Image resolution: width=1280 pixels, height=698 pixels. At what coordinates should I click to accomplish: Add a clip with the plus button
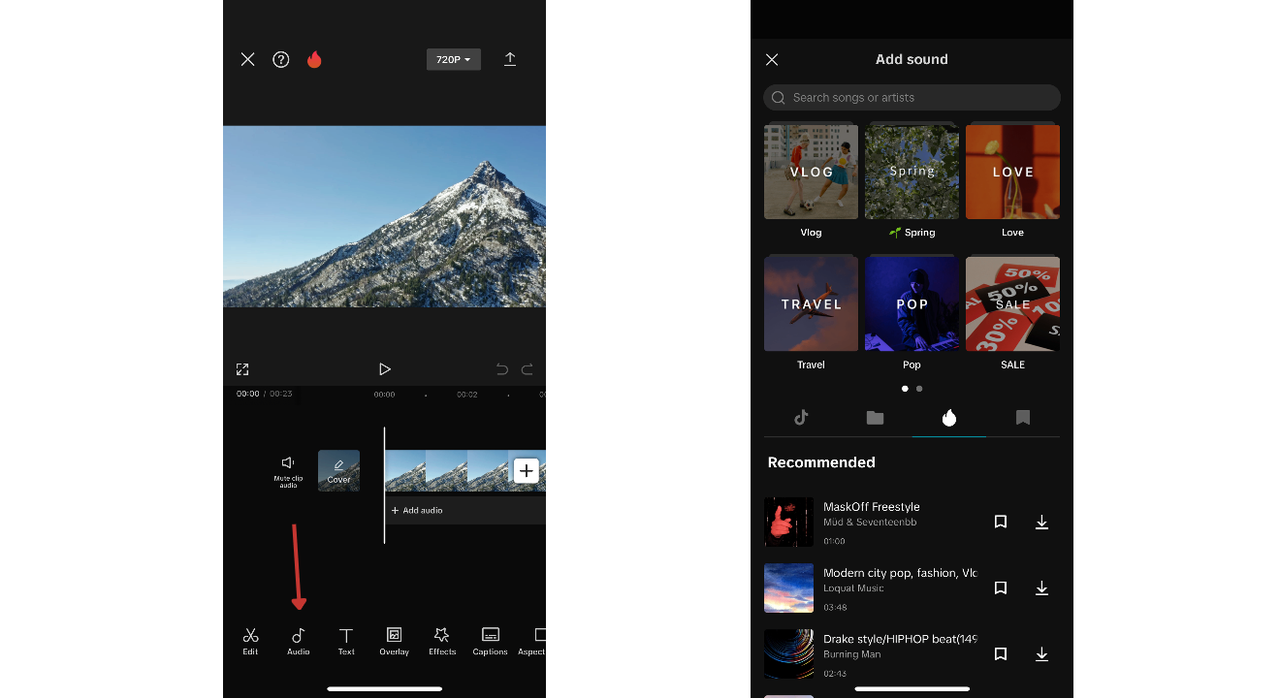(x=526, y=470)
